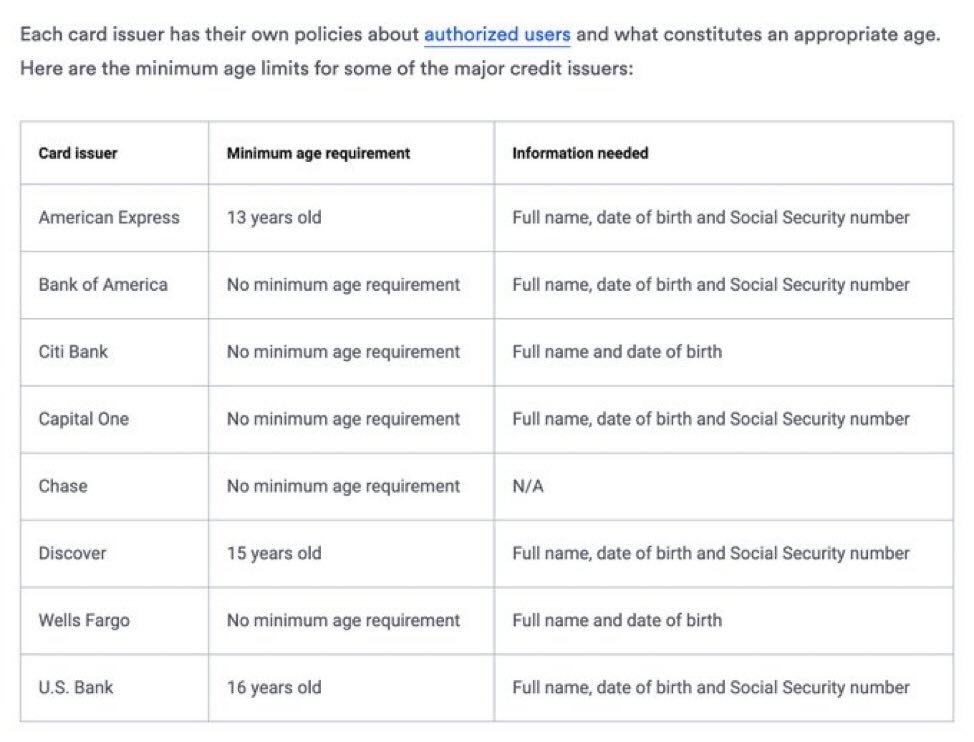Click Citi Bank's Full name and date of birth
The image size is (974, 742).
coord(617,351)
